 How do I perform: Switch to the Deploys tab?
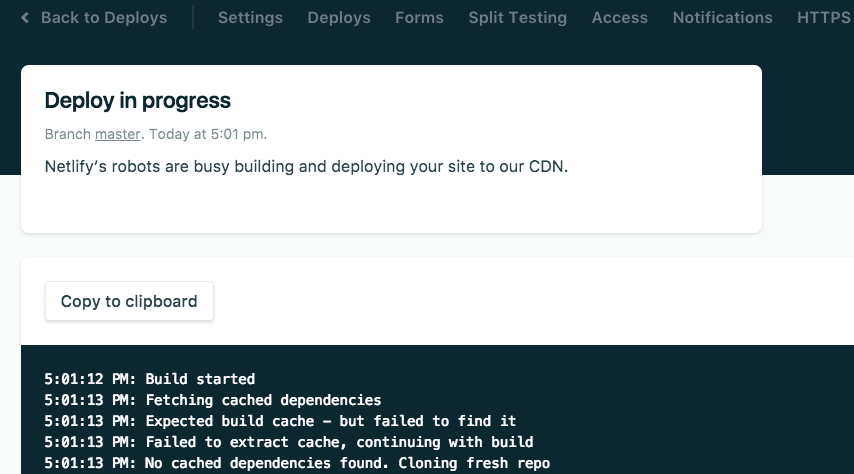point(339,18)
